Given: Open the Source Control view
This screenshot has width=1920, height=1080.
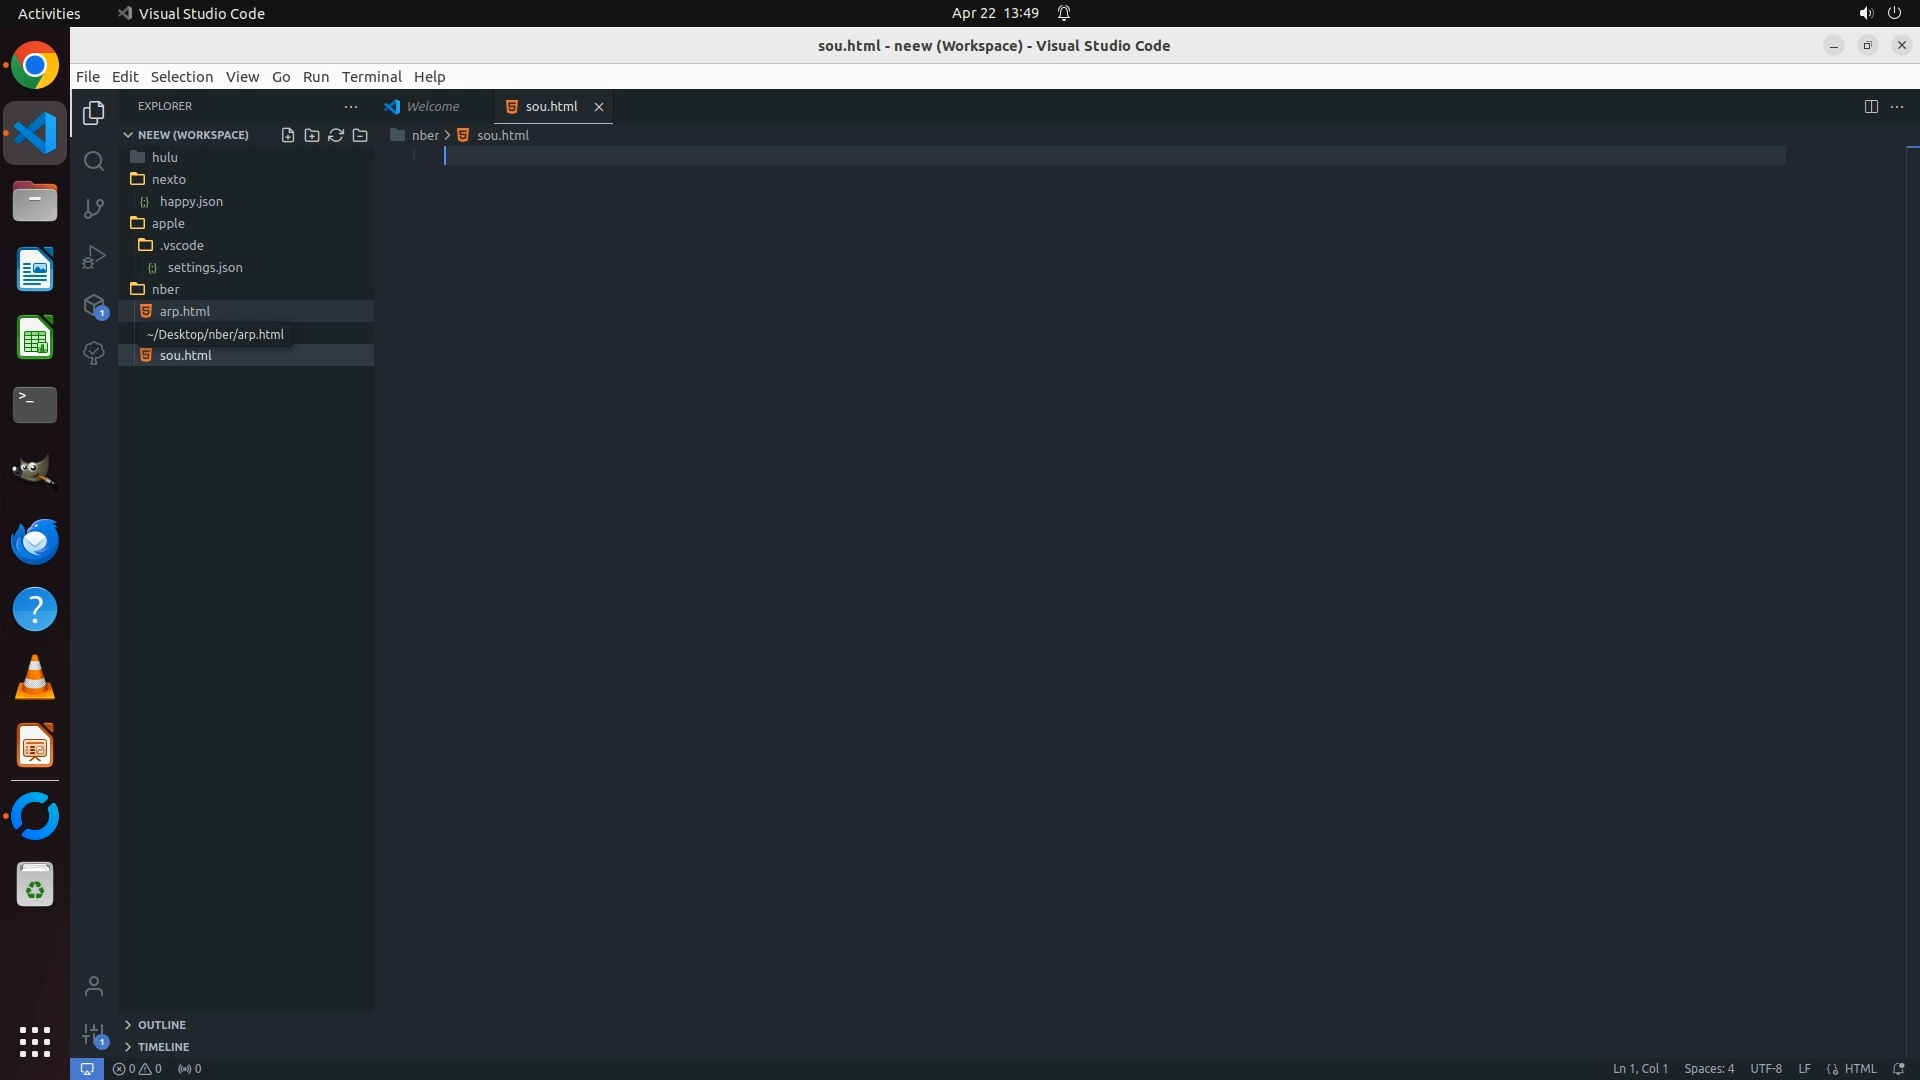Looking at the screenshot, I should coord(94,209).
